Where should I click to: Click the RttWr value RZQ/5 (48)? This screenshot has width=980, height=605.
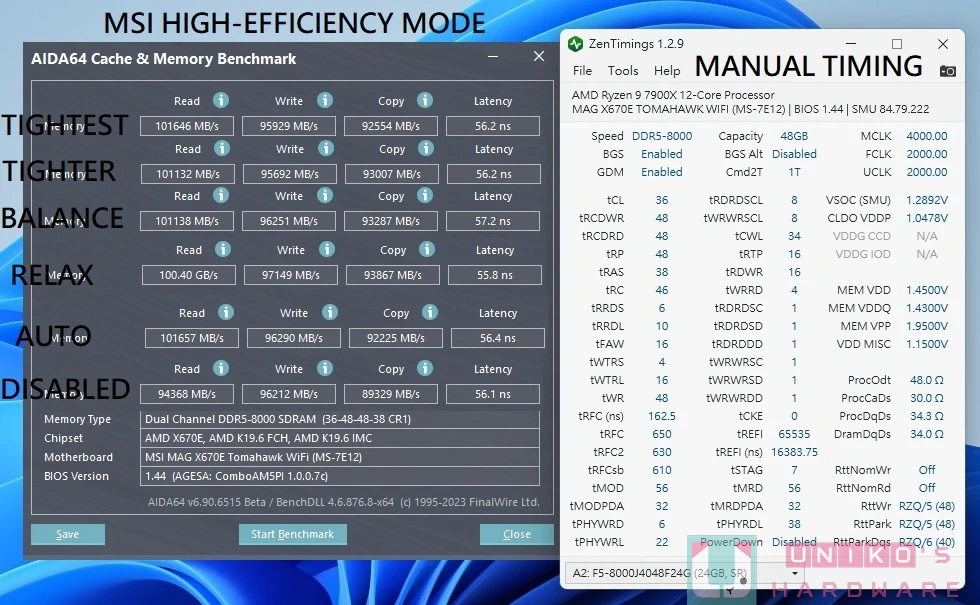click(927, 506)
